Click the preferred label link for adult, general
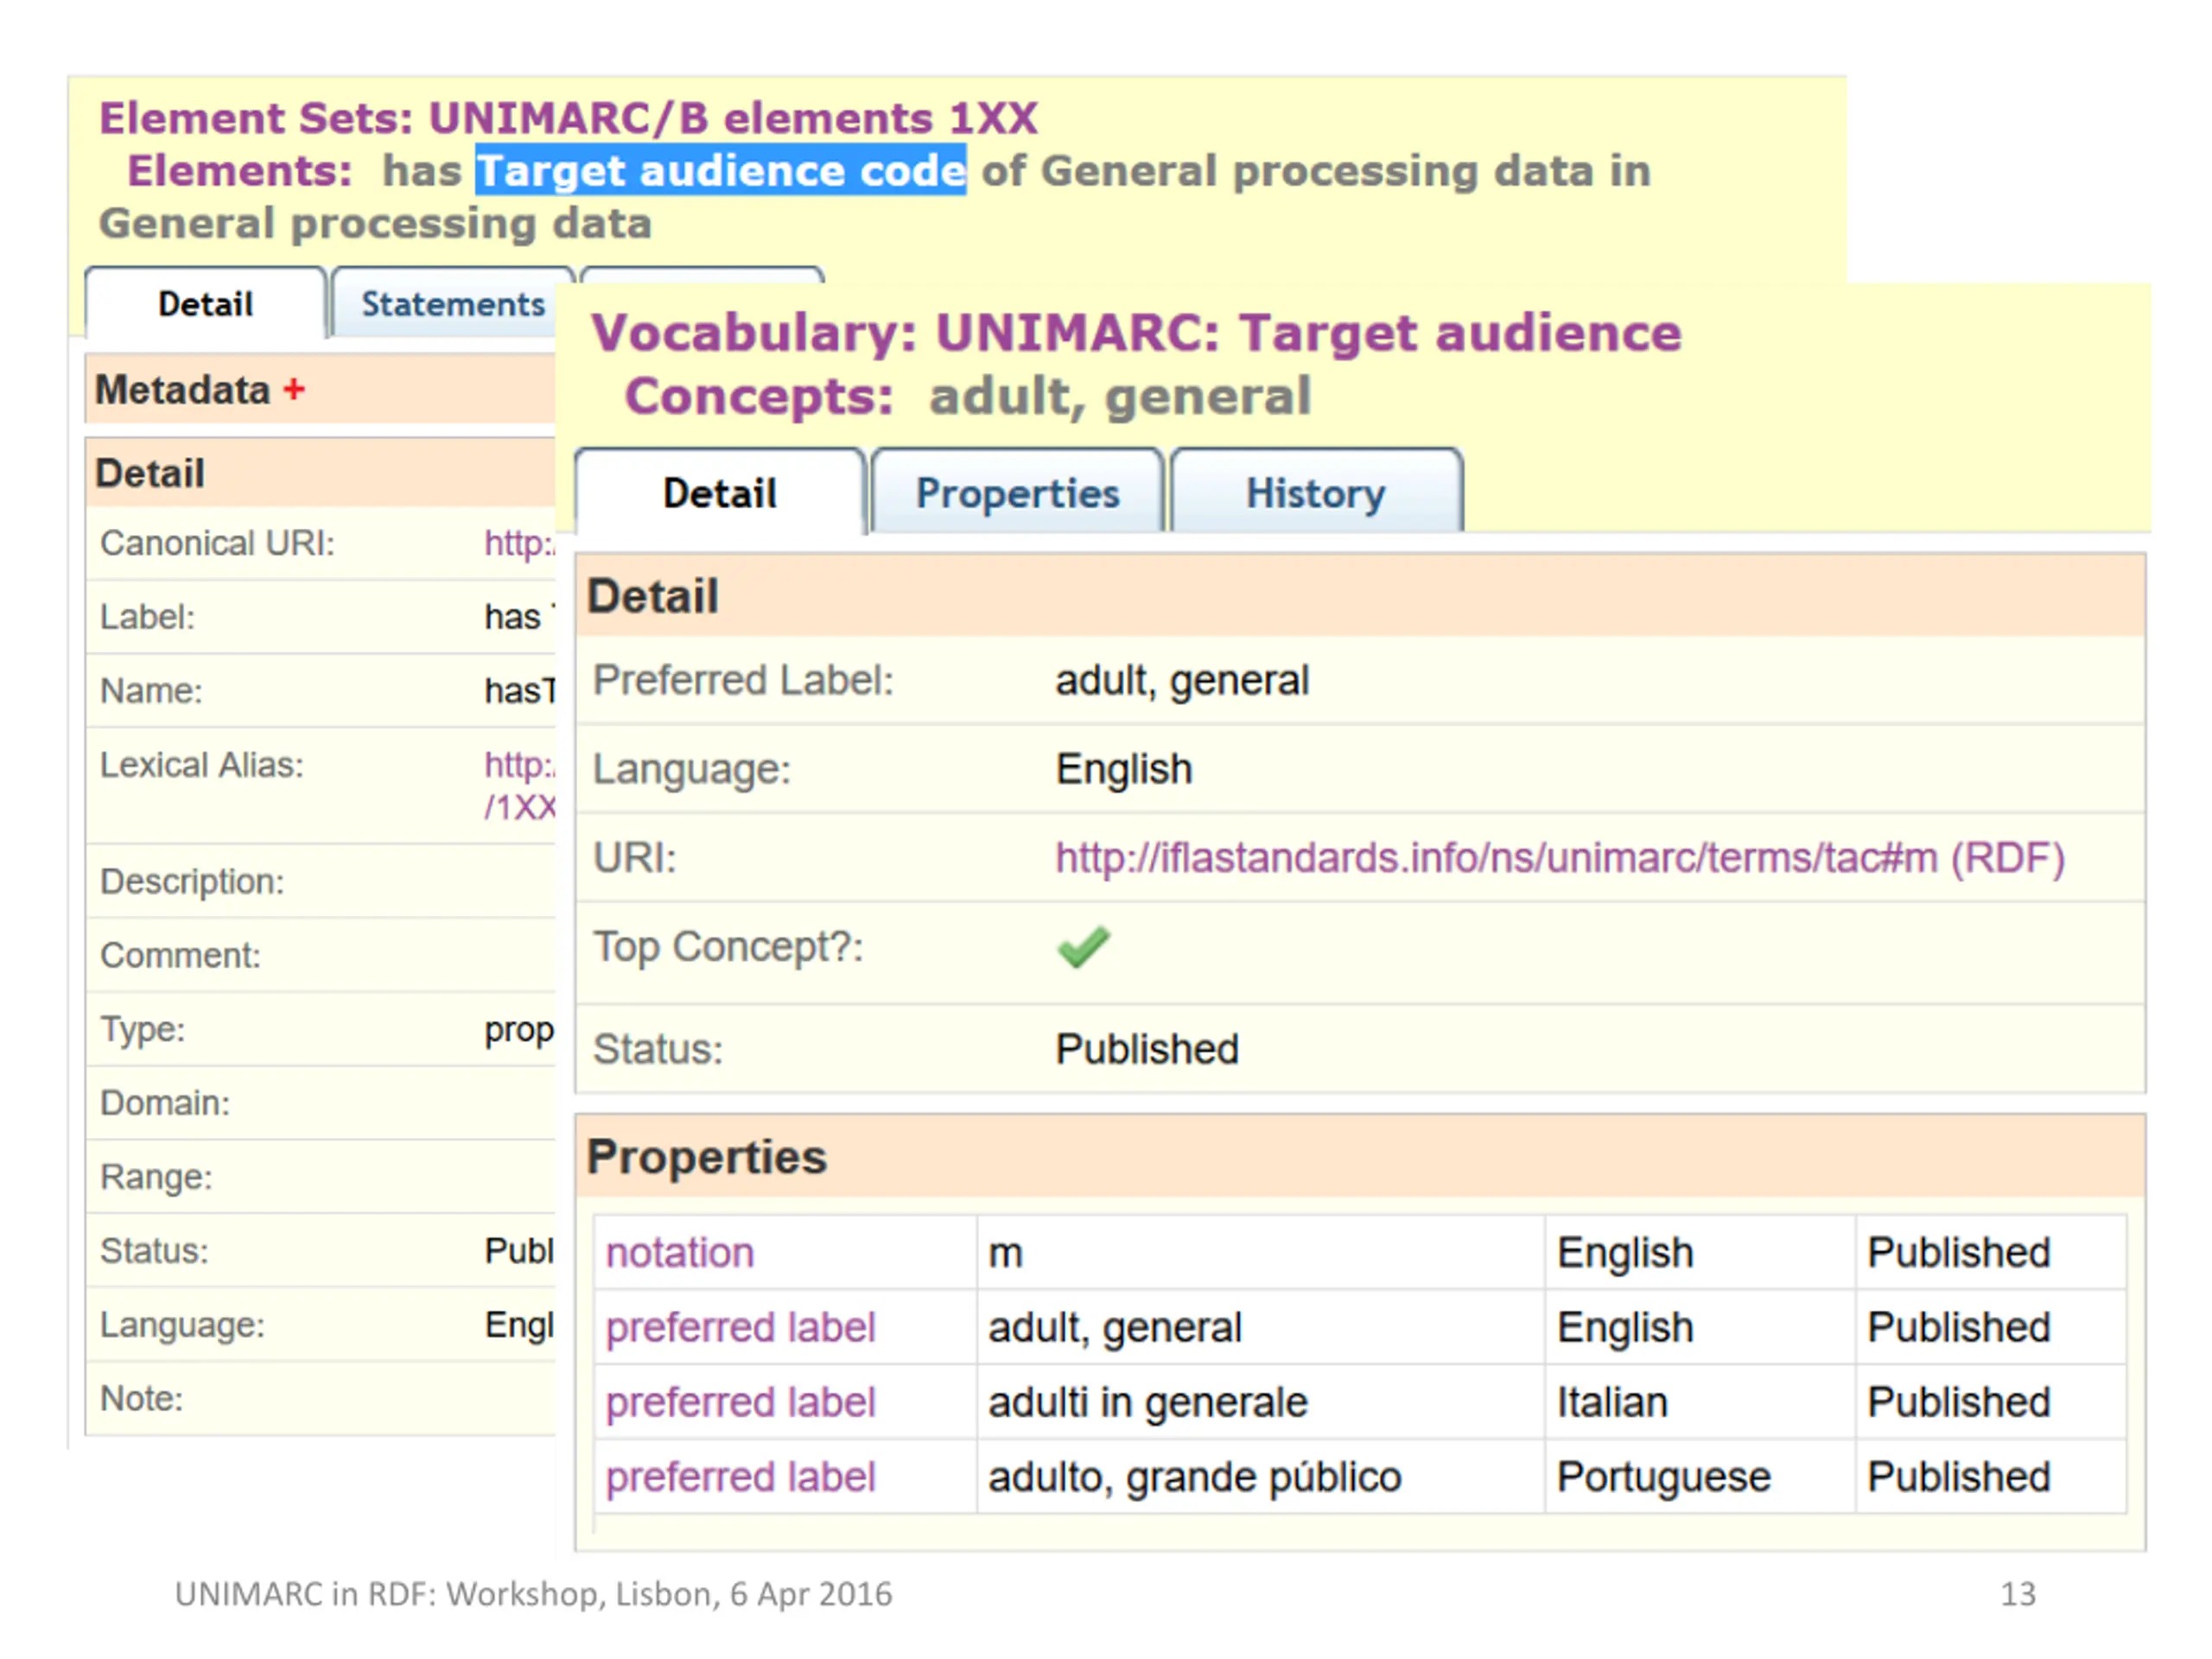Screen dimensions: 2212x1659 tap(740, 1328)
